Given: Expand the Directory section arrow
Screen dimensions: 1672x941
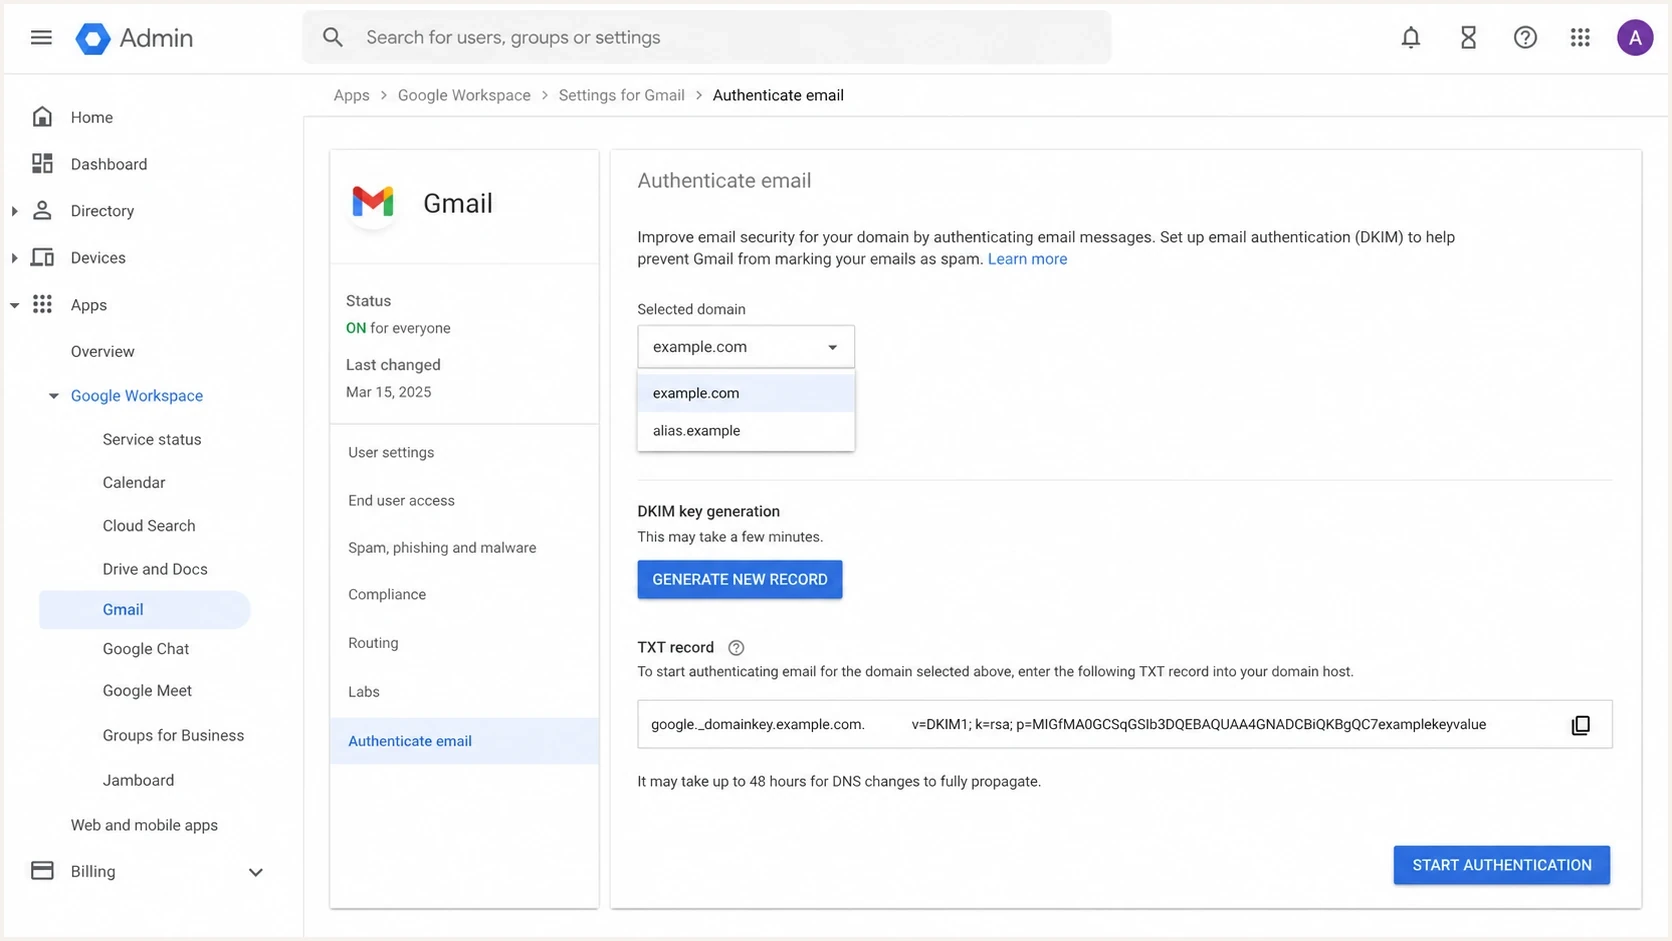Looking at the screenshot, I should pyautogui.click(x=14, y=211).
